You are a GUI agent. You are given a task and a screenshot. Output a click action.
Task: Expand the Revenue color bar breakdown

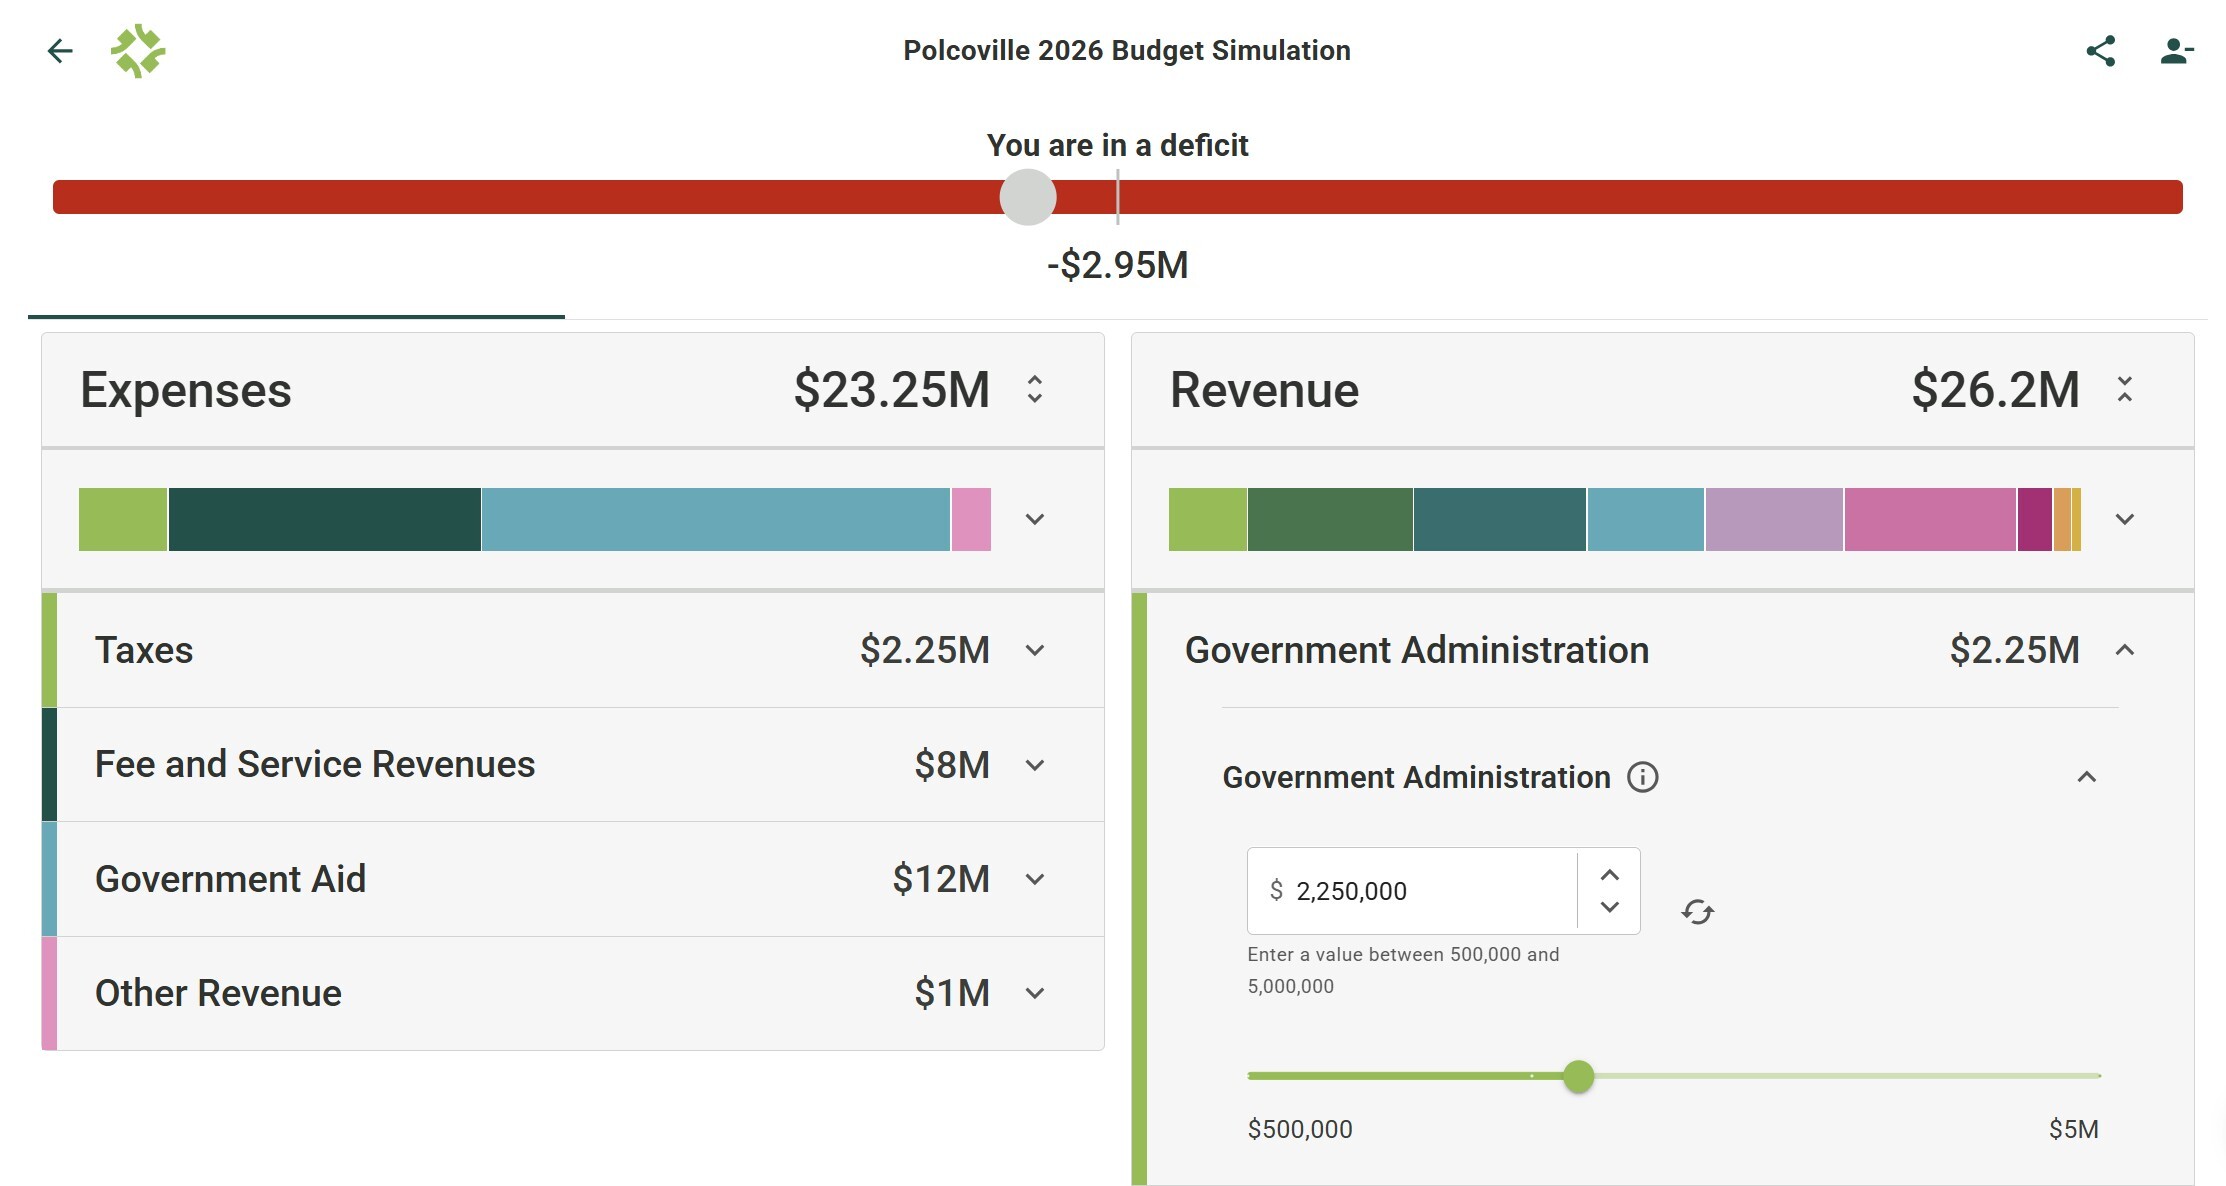pos(2125,519)
